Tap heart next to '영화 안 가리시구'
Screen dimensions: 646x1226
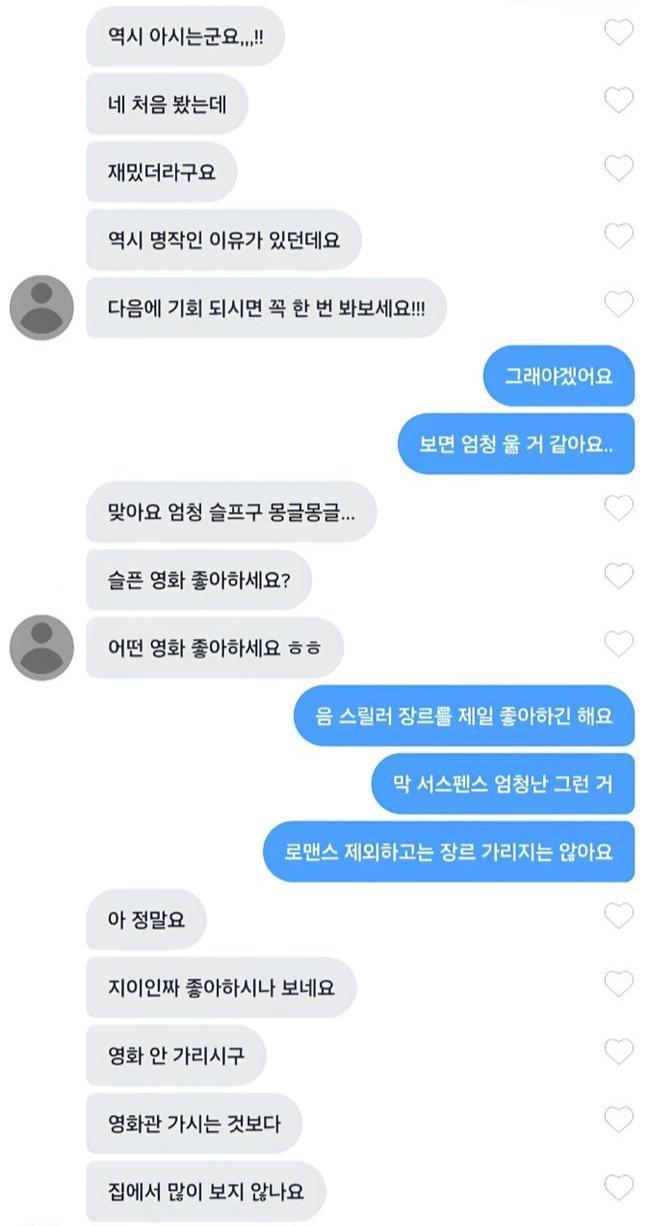(619, 1052)
